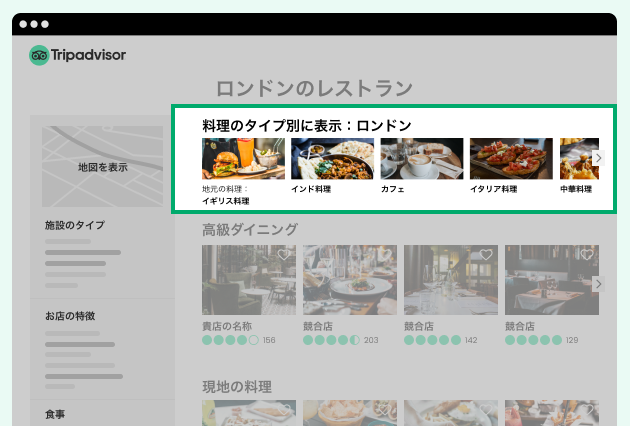Click the インド料理 label

click(311, 189)
